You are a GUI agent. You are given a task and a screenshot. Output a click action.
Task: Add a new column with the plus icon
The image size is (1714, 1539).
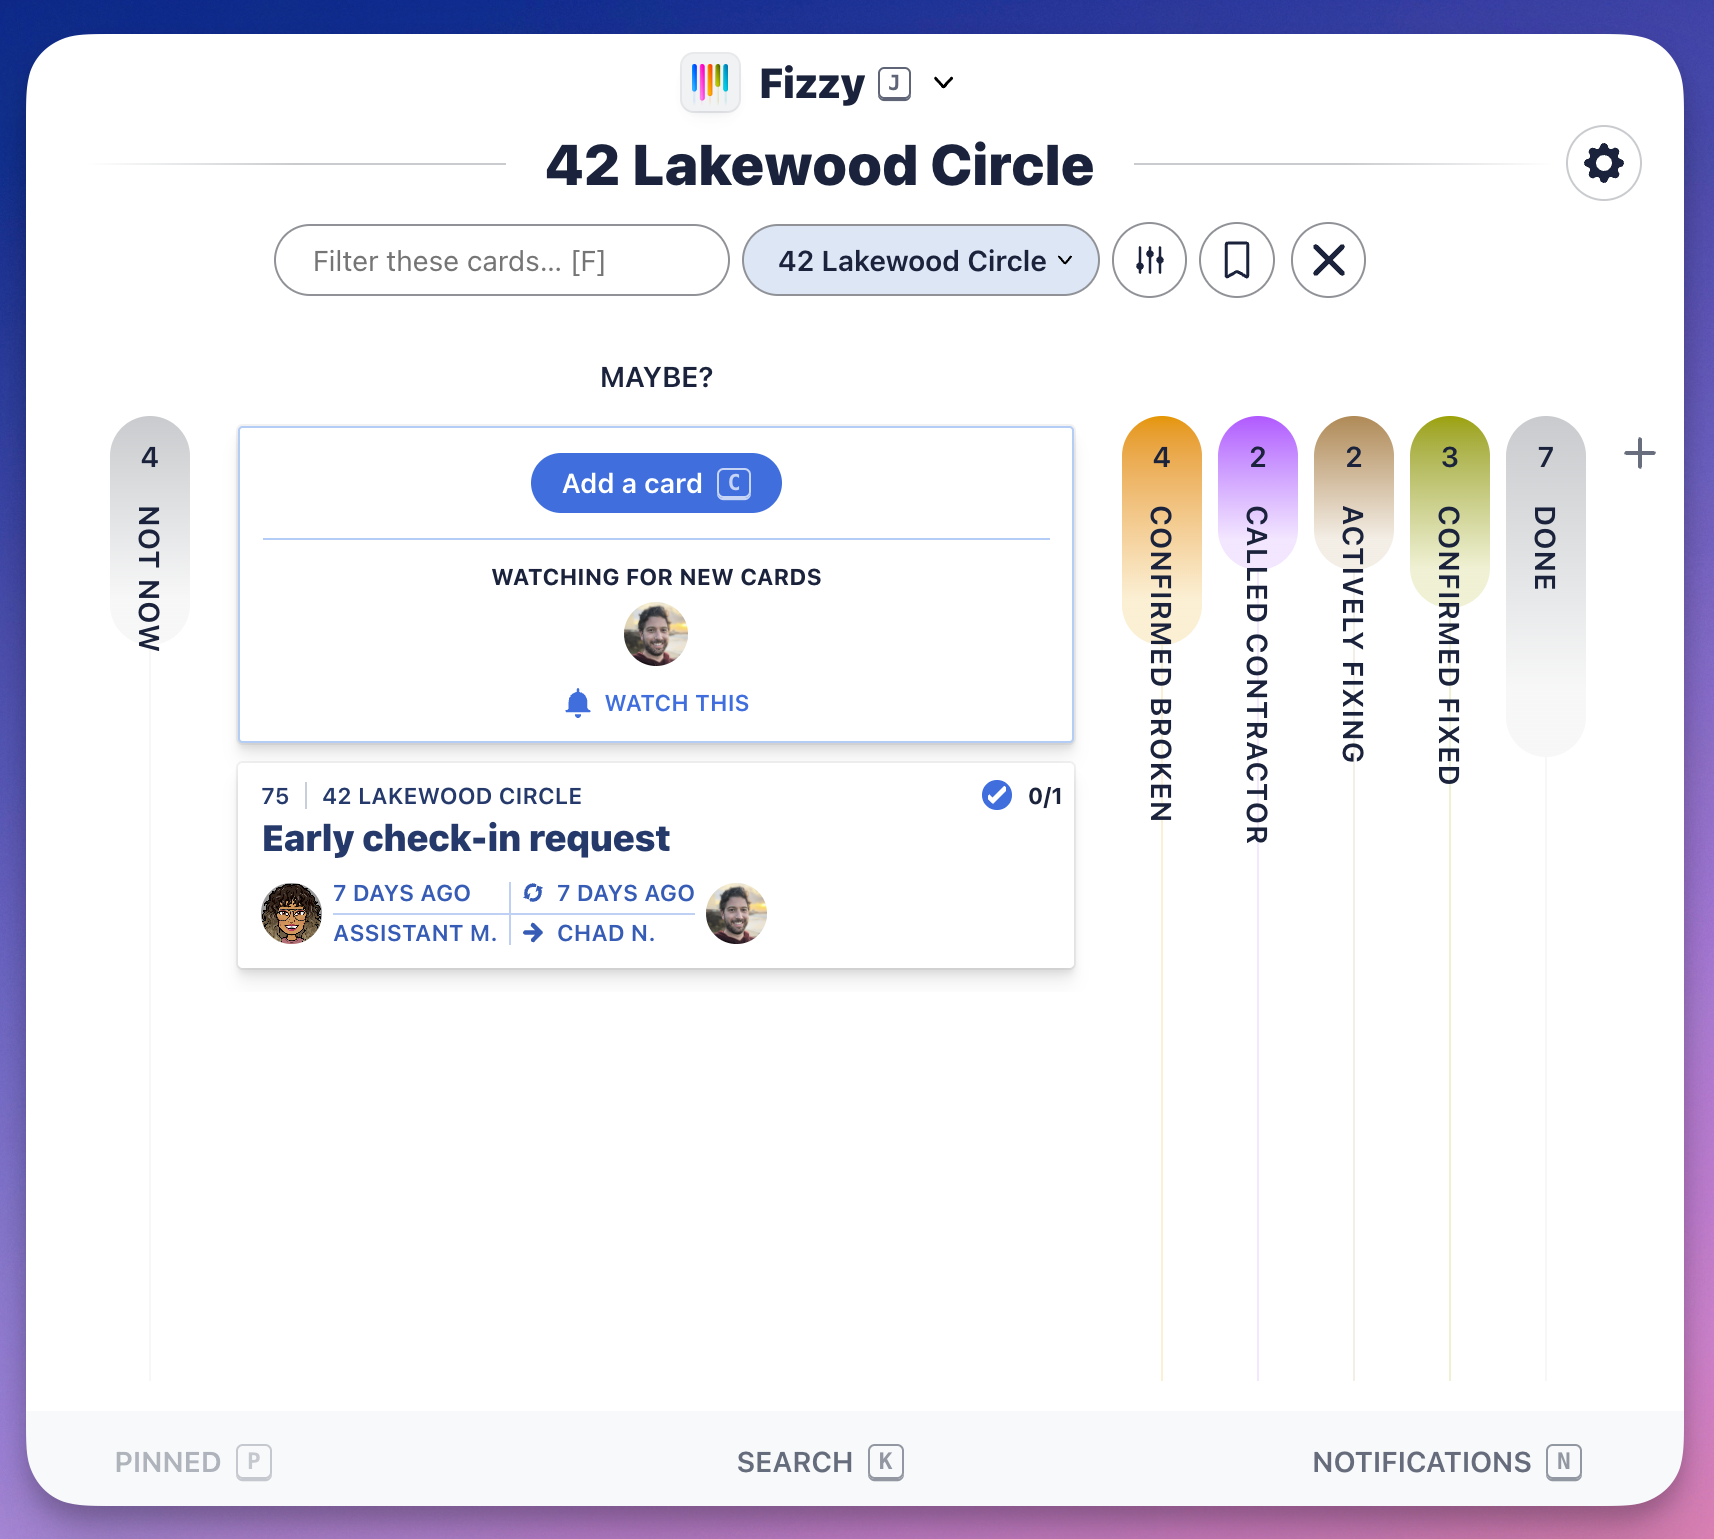pos(1639,453)
